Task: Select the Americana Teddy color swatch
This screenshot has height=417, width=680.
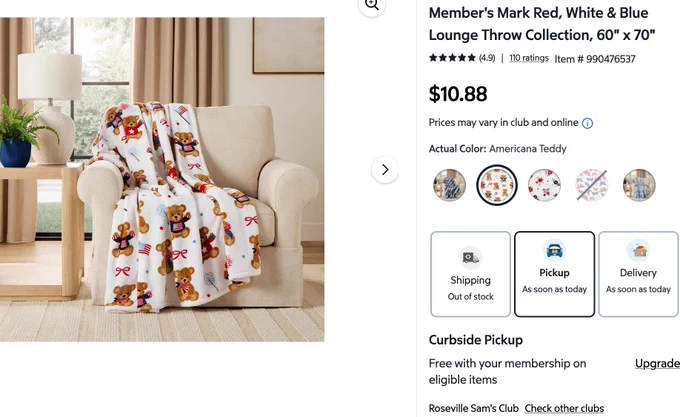Action: point(497,185)
